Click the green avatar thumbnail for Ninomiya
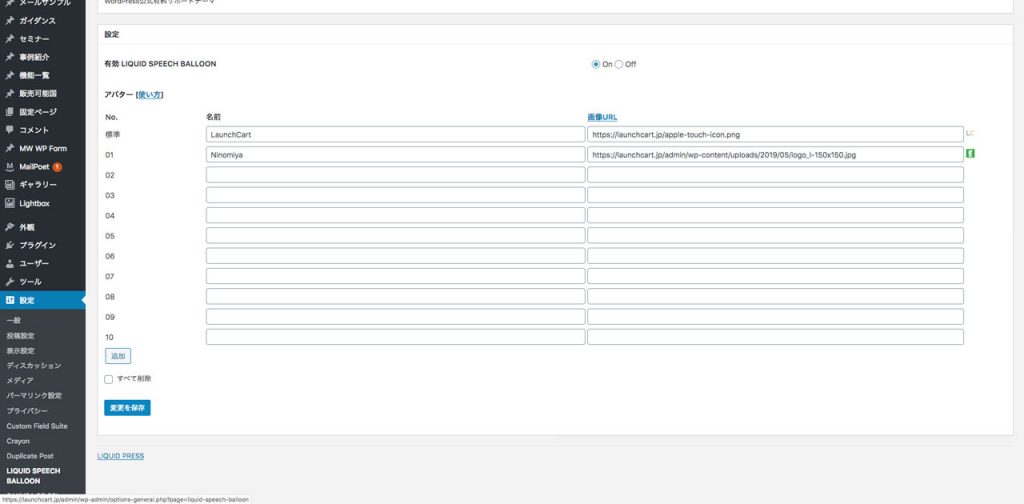Screen dimensions: 1024x504 (x=970, y=153)
